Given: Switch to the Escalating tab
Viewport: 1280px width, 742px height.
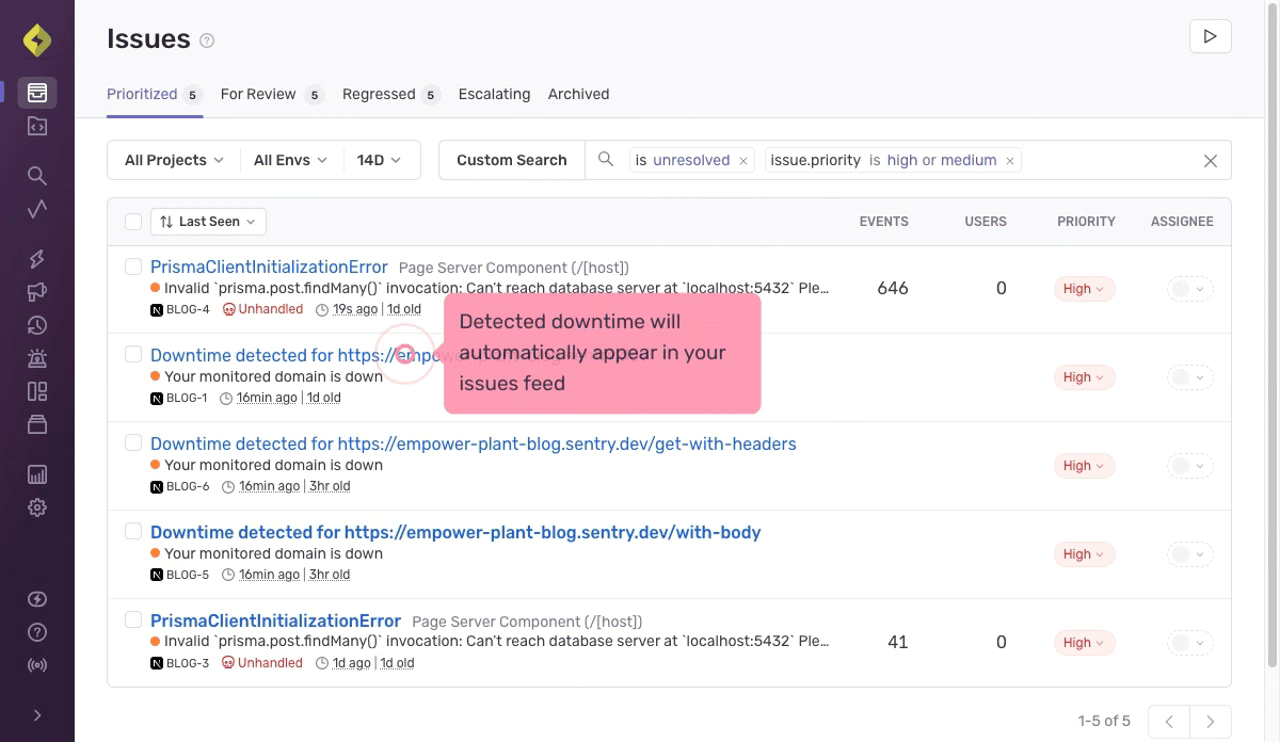Looking at the screenshot, I should [x=494, y=94].
